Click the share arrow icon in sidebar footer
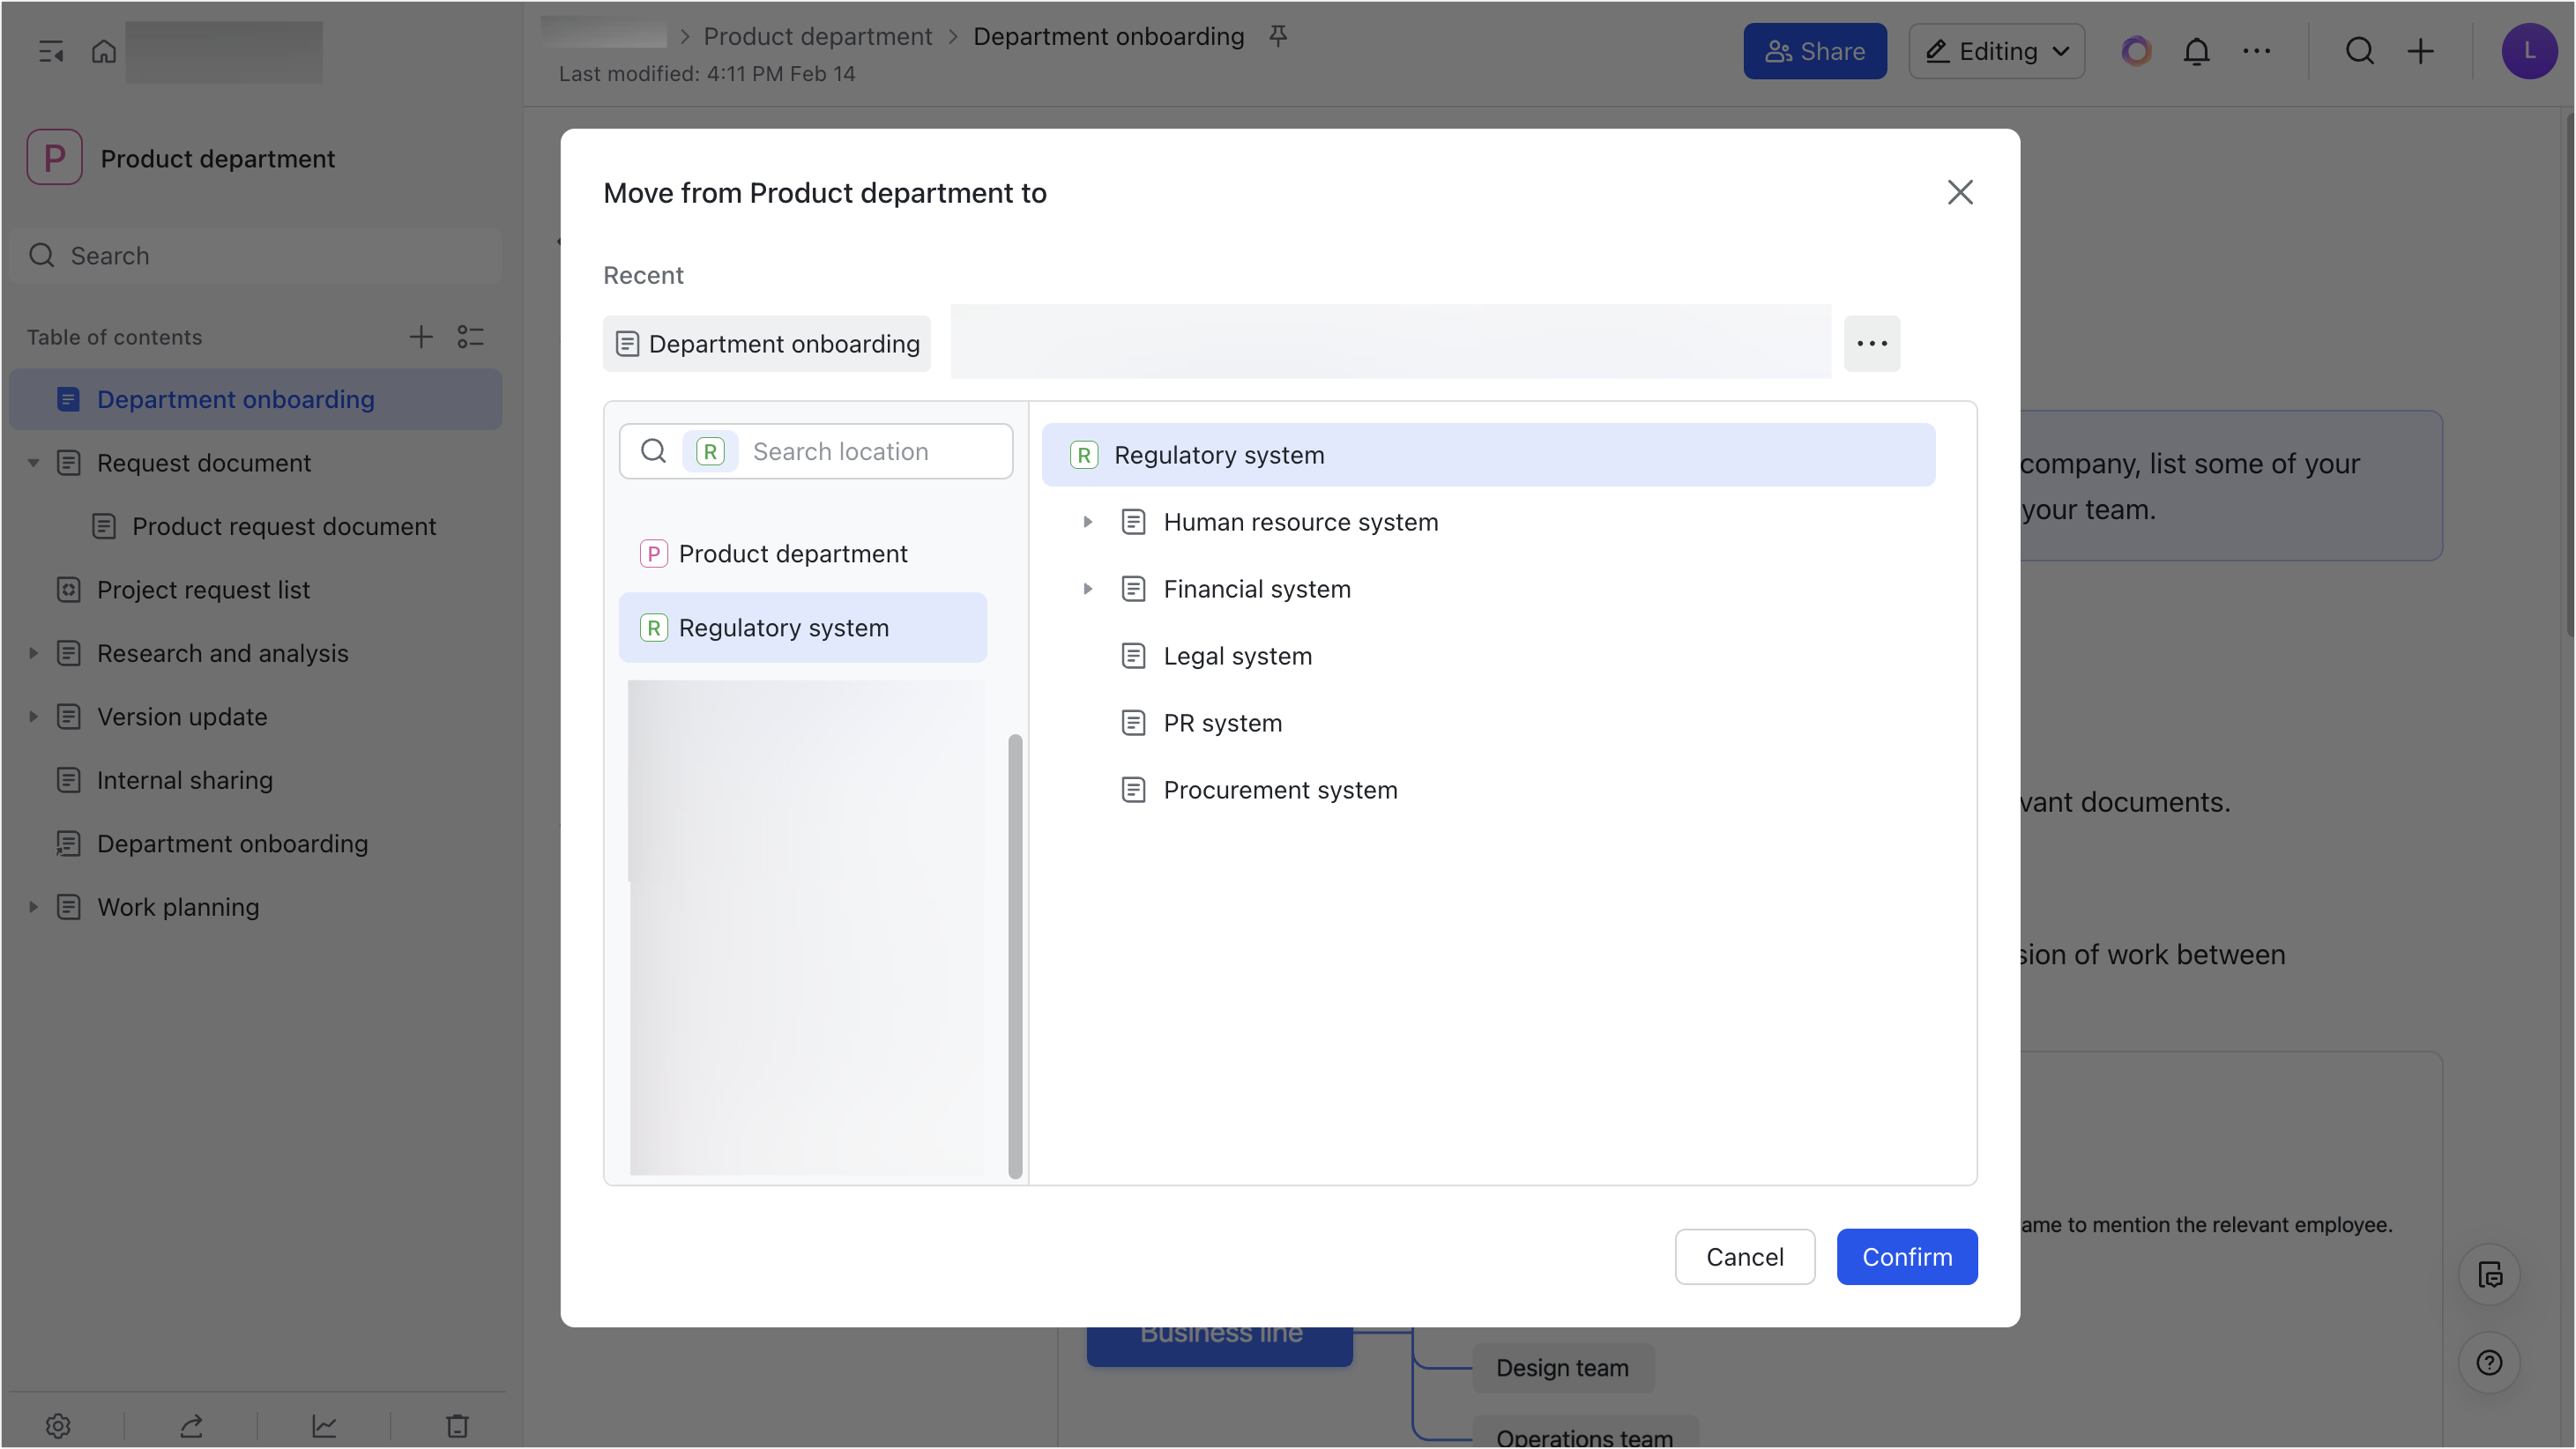Viewport: 2576px width, 1449px height. (191, 1425)
